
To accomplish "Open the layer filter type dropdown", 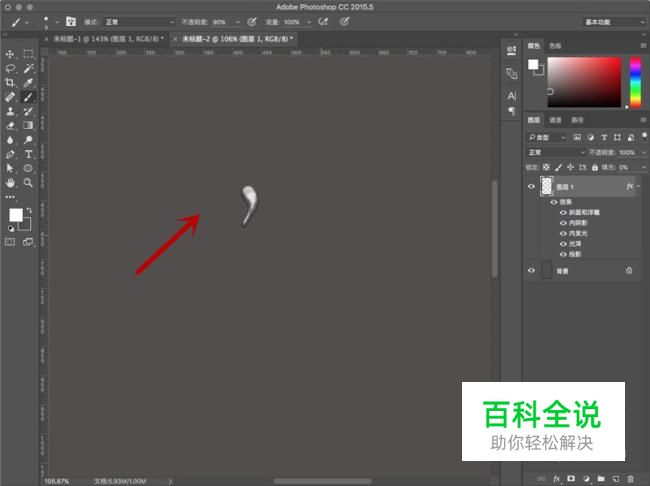I will (546, 137).
